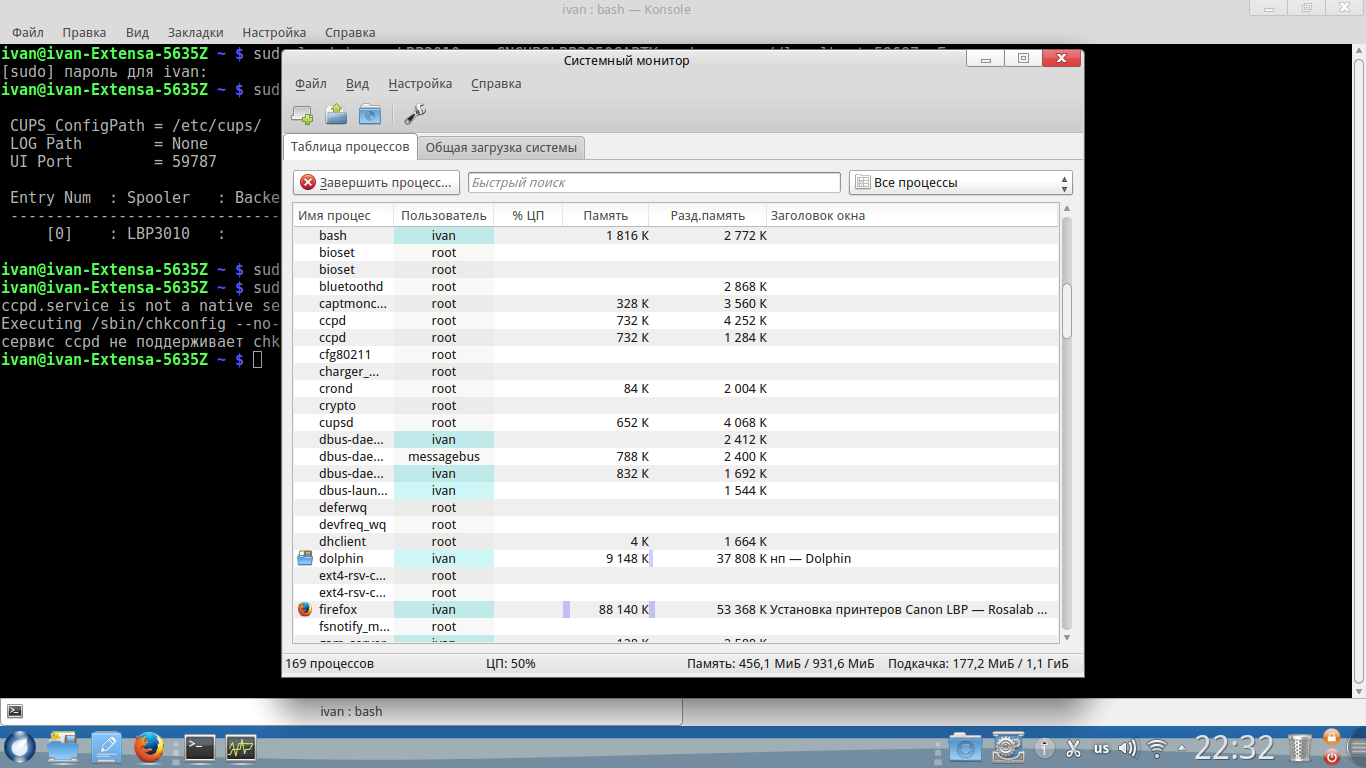Show hidden system tray icons arrow

(1185, 748)
